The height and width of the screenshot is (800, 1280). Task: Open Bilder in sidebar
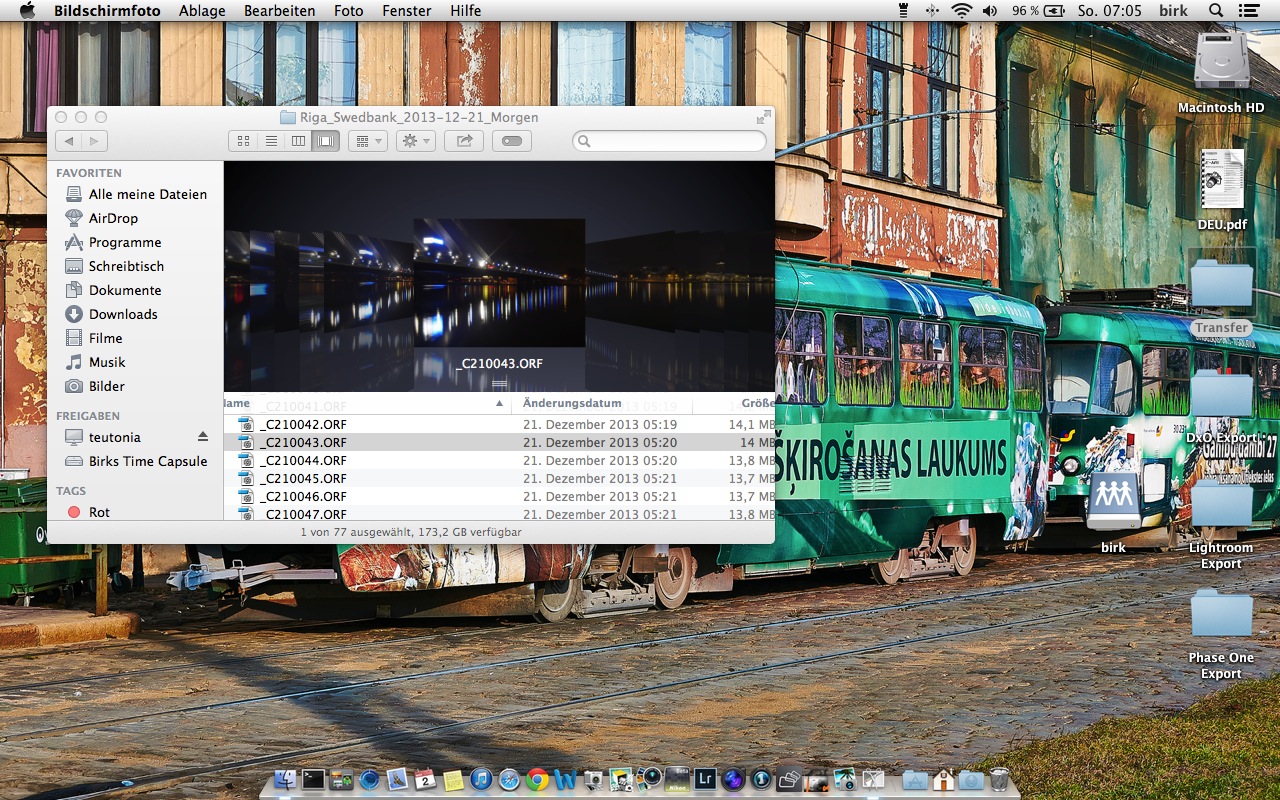click(x=95, y=386)
